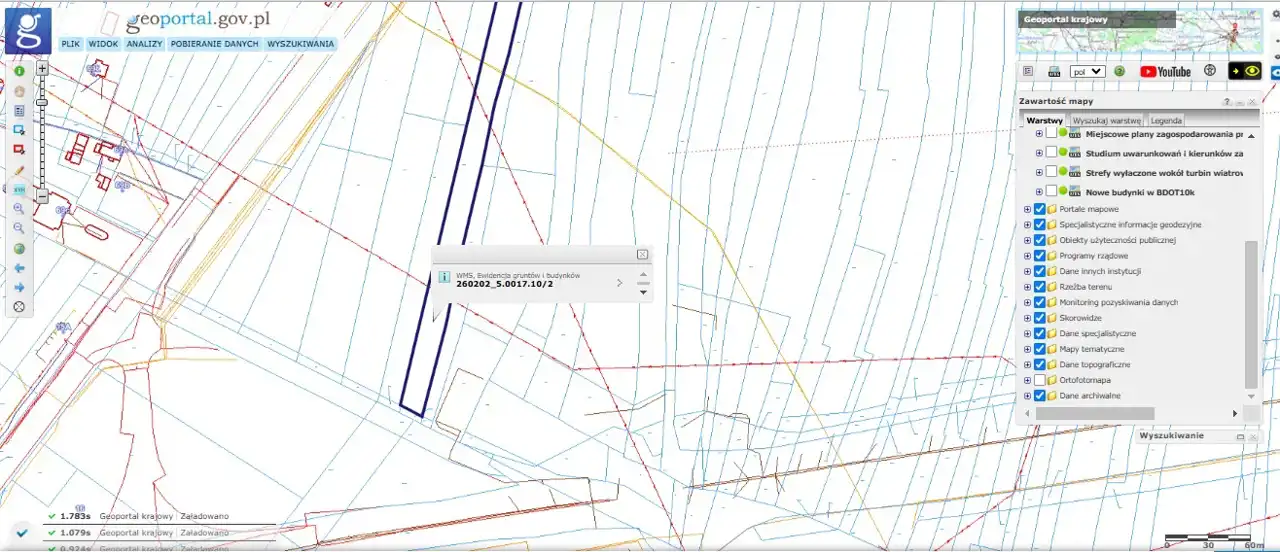Click the high contrast eye icon
The height and width of the screenshot is (552, 1280).
pos(1245,72)
